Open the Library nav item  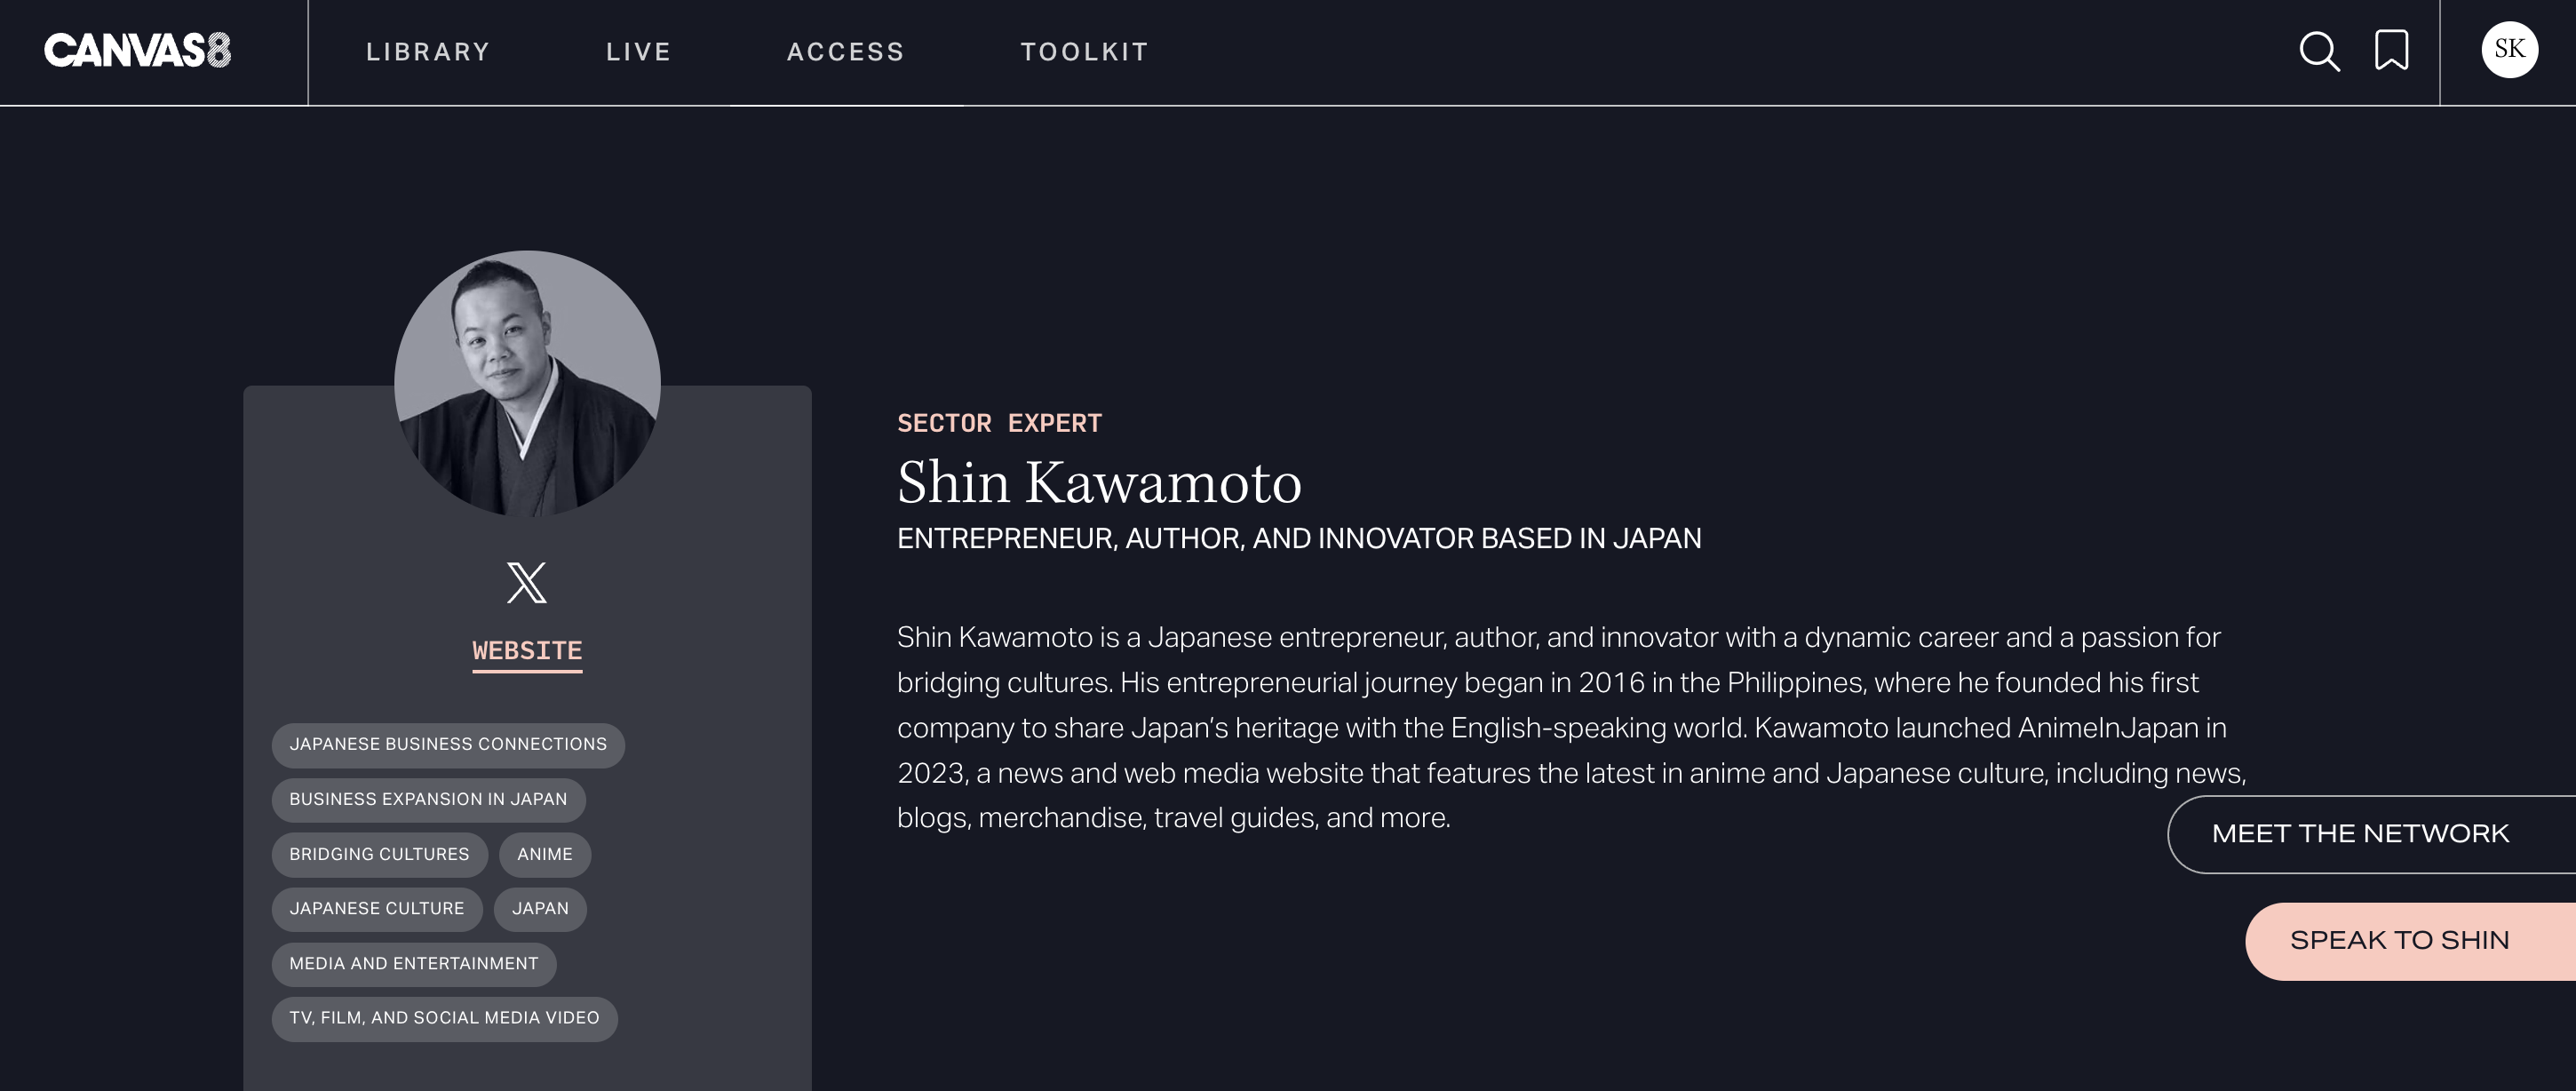tap(428, 52)
